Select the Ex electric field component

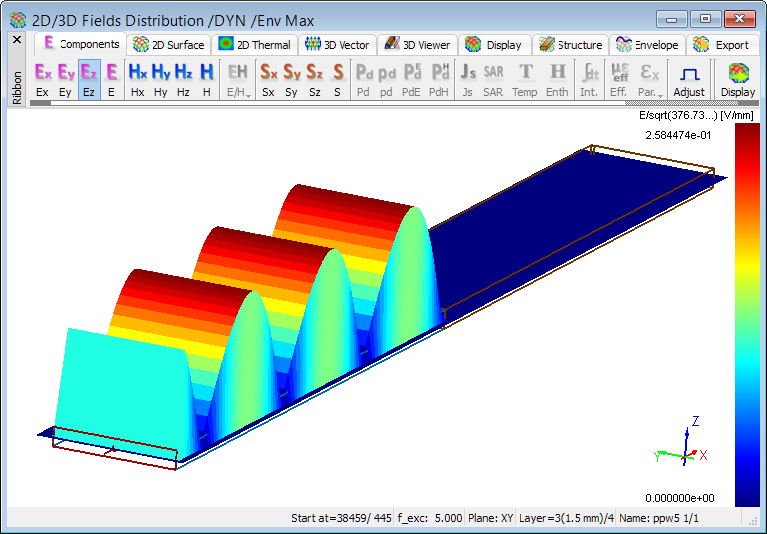point(43,80)
